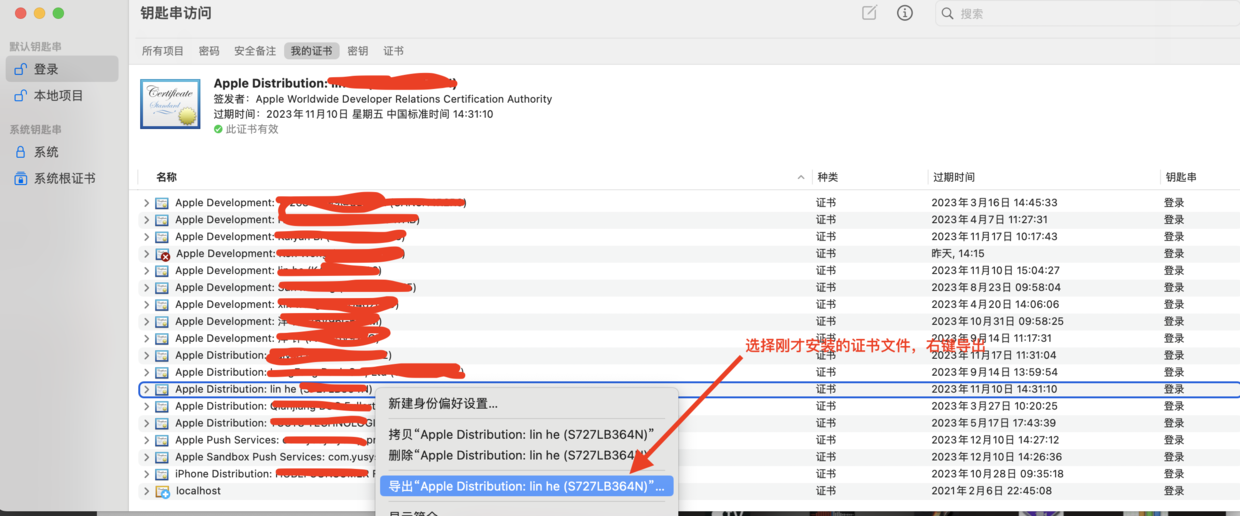
Task: Choose 删除 "Apple Distribution: lin he" menu entry
Action: point(526,455)
